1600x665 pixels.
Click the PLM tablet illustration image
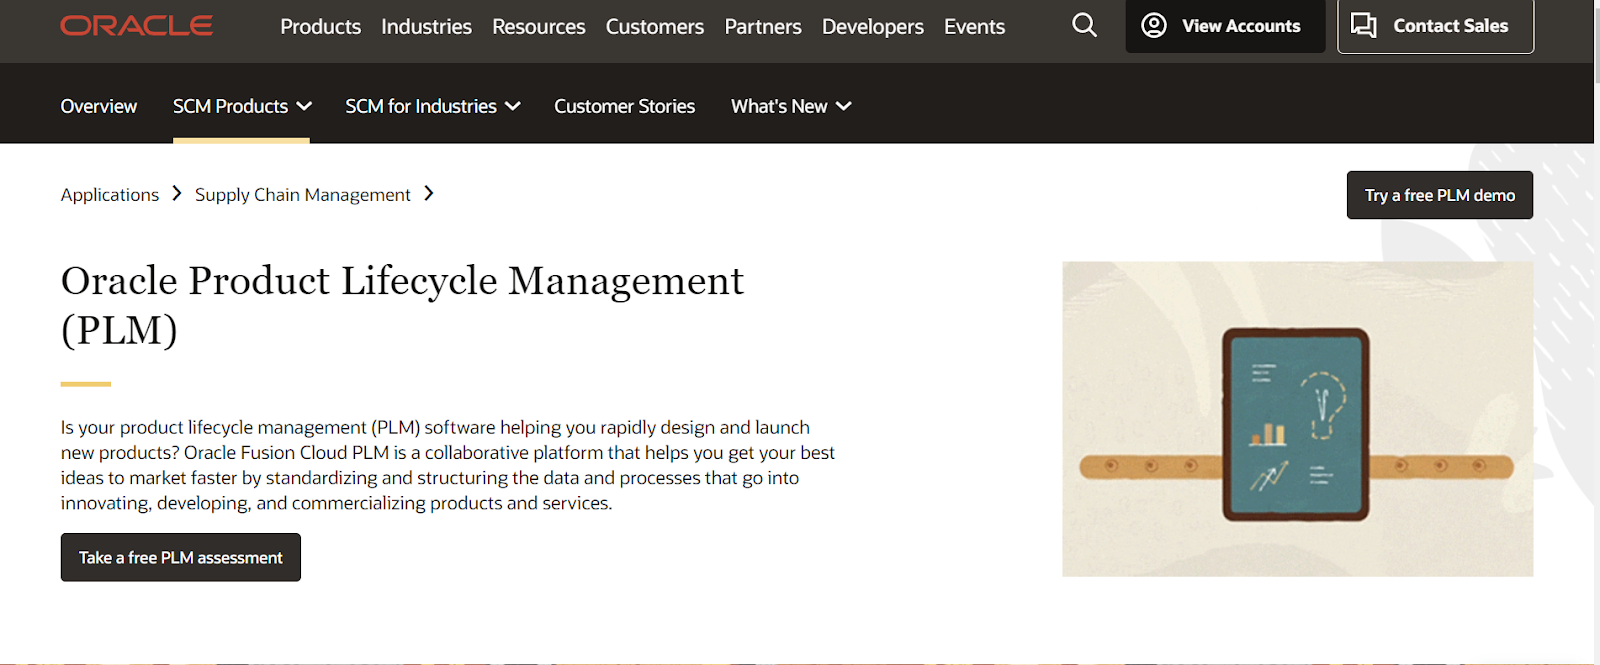1297,419
